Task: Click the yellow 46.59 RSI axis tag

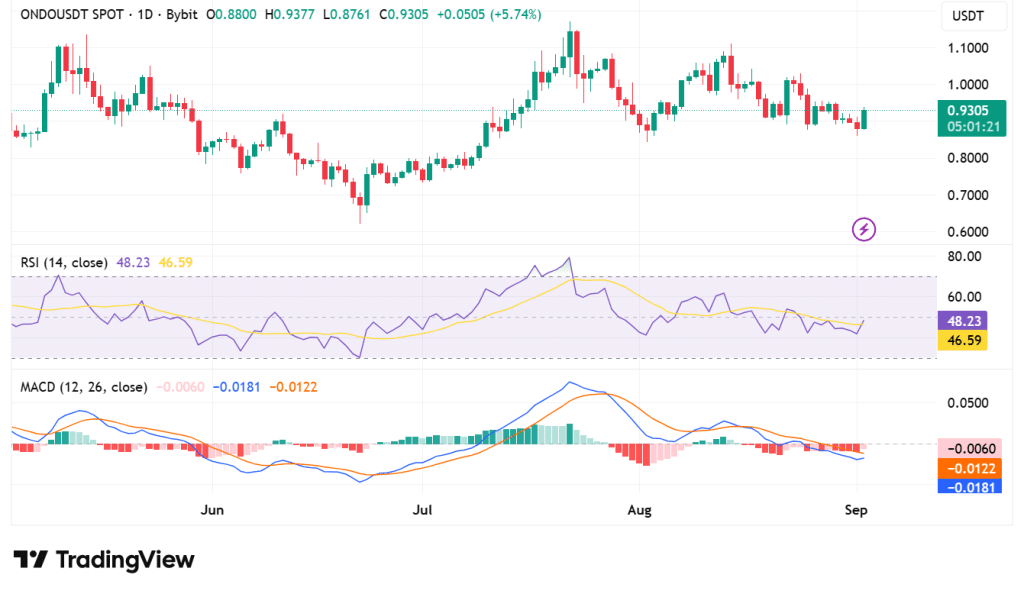Action: (967, 341)
